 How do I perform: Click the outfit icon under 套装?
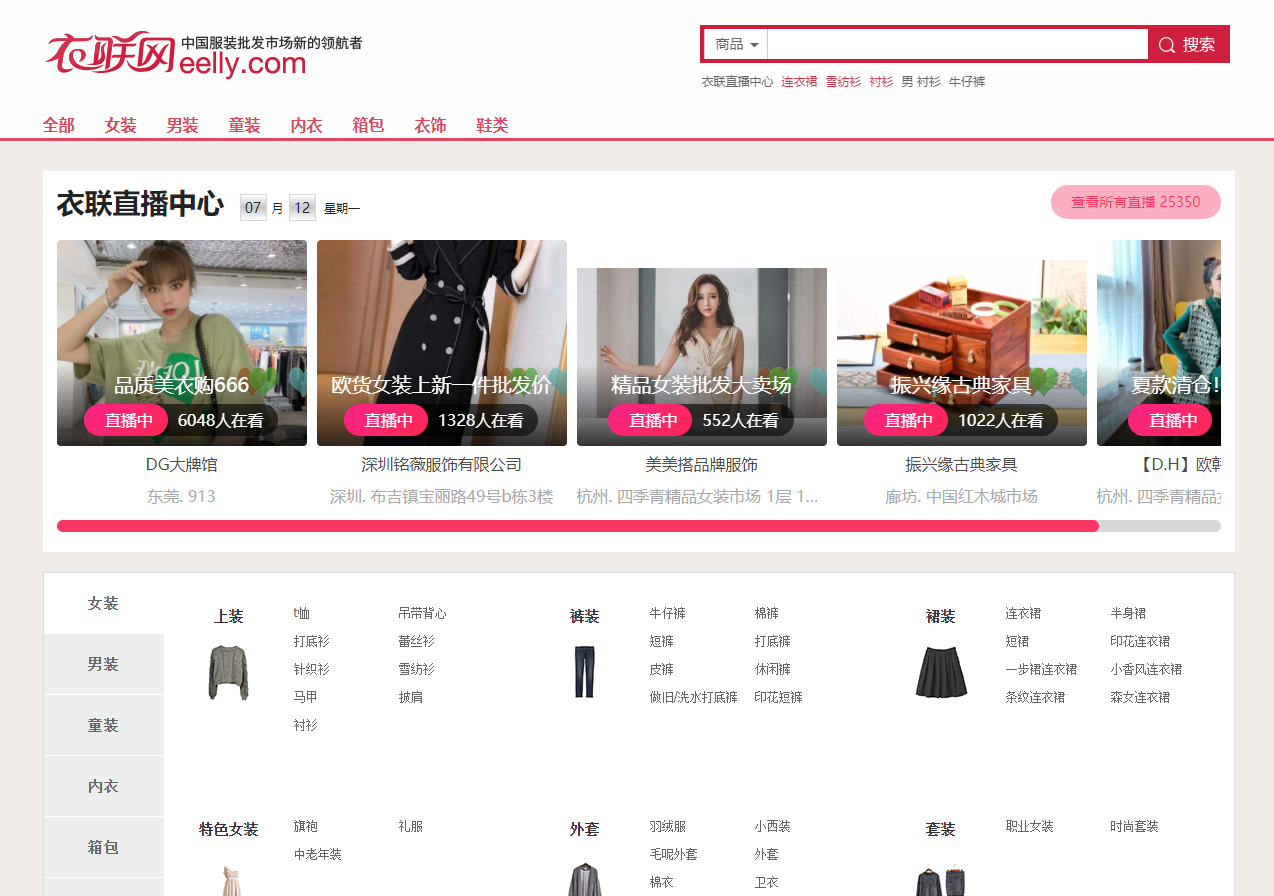[x=941, y=880]
